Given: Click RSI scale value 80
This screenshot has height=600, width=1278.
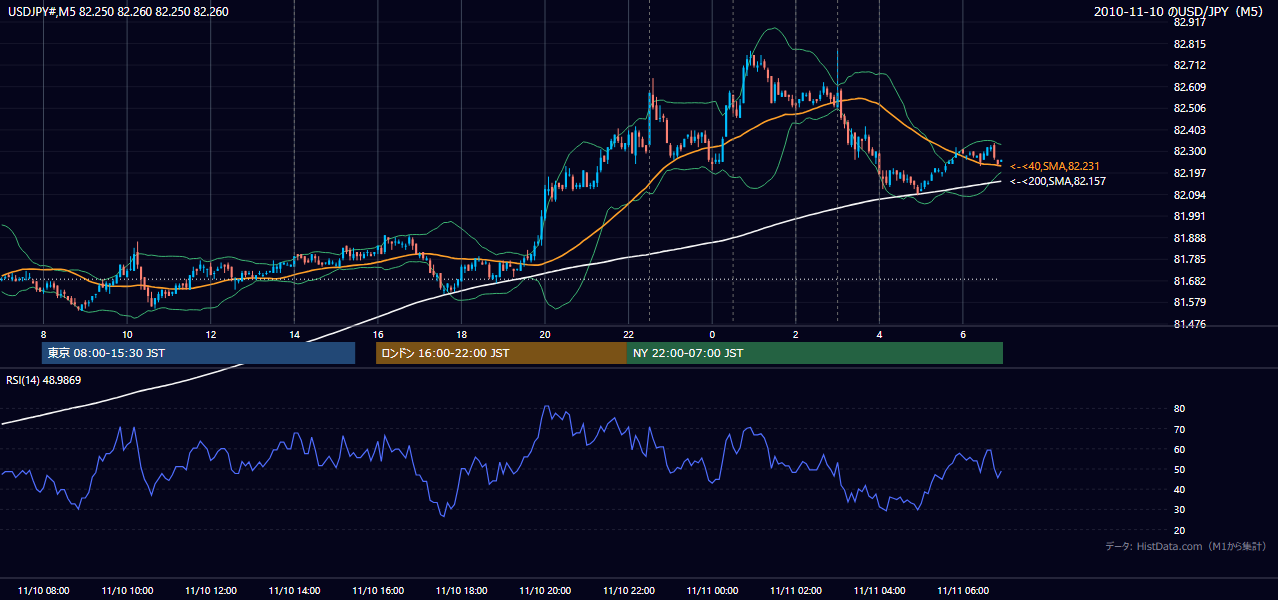Looking at the screenshot, I should click(x=1179, y=409).
